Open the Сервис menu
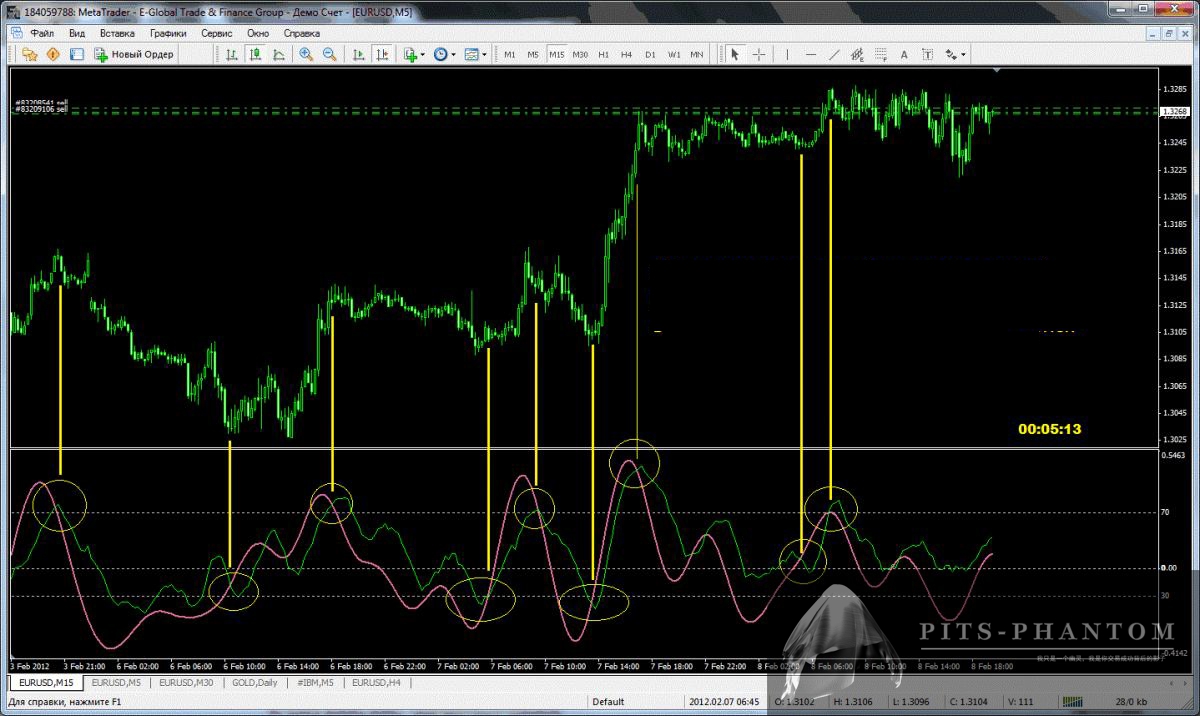Screen dimensions: 1200x716 click(216, 33)
